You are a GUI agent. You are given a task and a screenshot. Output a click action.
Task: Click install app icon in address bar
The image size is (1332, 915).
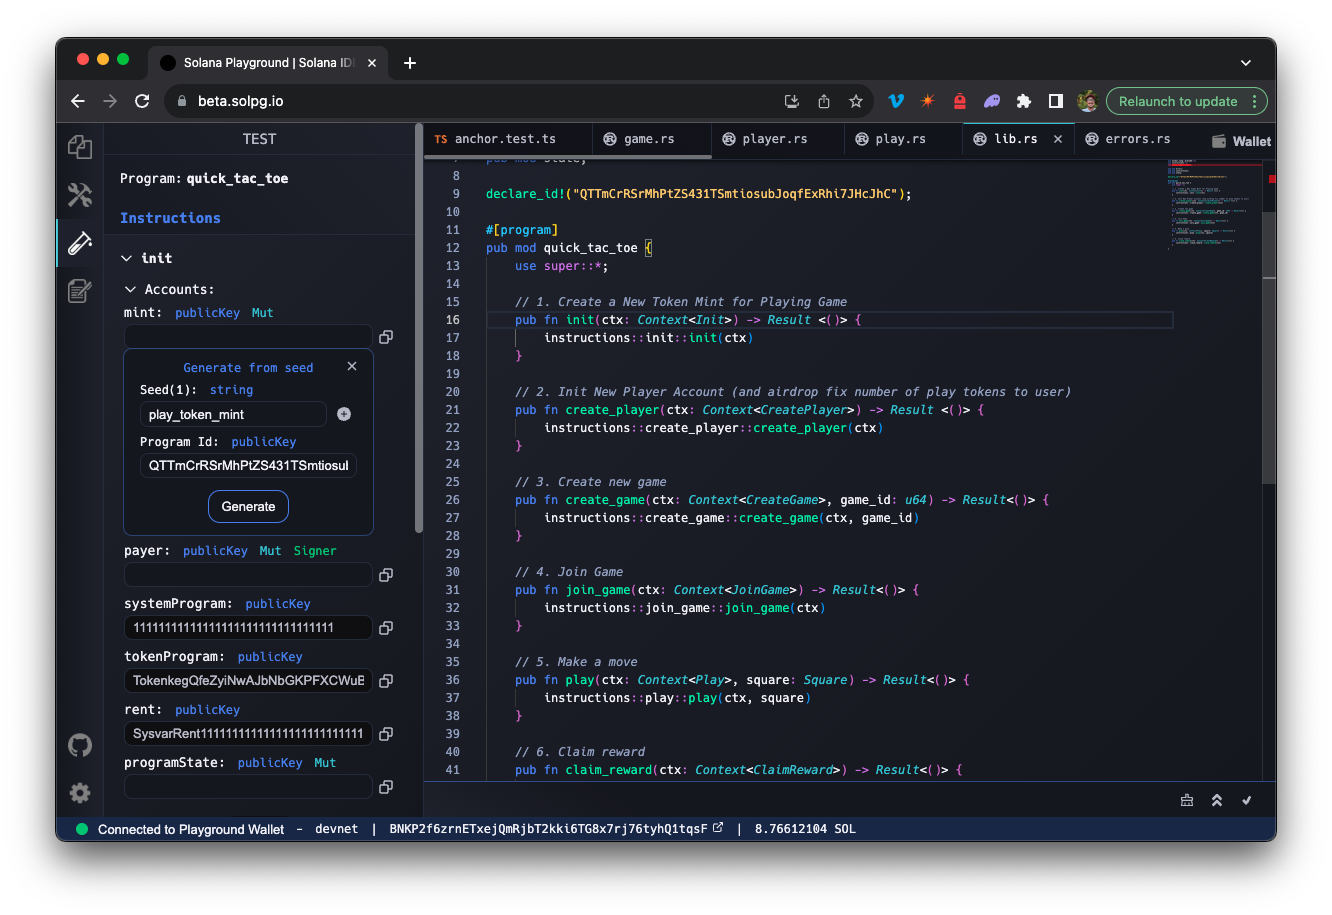(x=792, y=101)
